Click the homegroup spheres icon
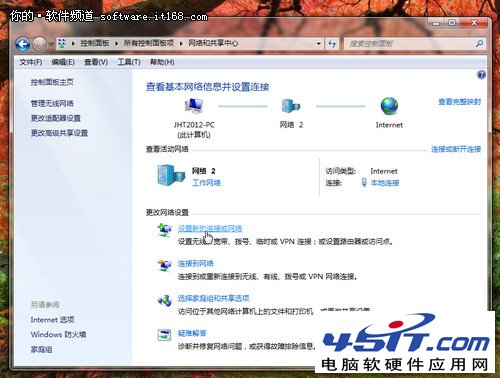 pyautogui.click(x=164, y=300)
